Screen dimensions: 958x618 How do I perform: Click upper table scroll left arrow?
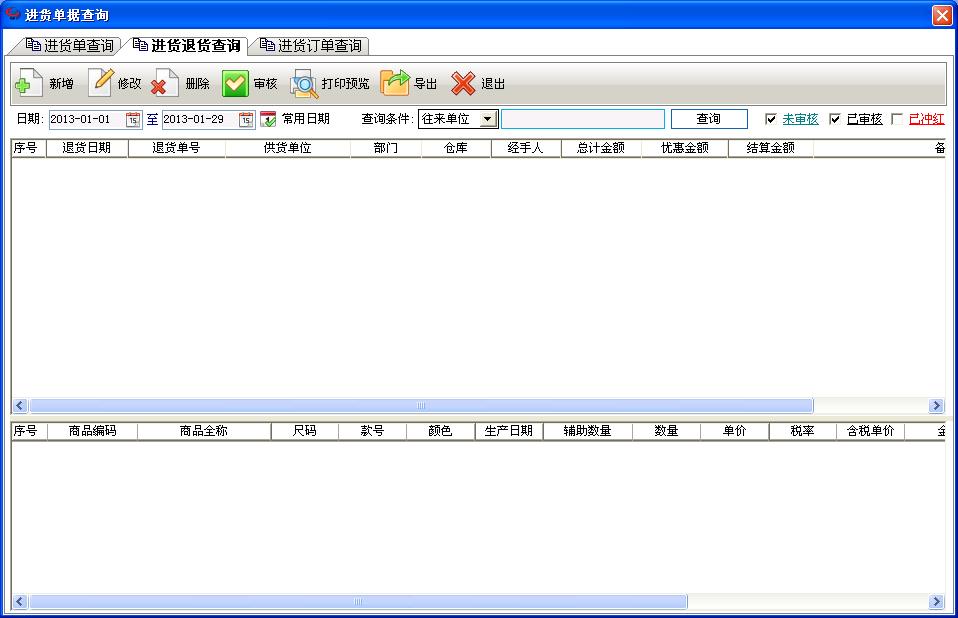[20, 405]
